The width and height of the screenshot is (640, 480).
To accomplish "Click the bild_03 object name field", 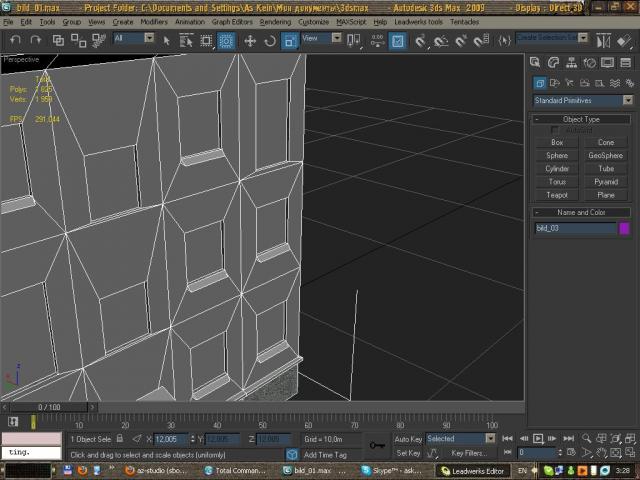I will pyautogui.click(x=575, y=228).
